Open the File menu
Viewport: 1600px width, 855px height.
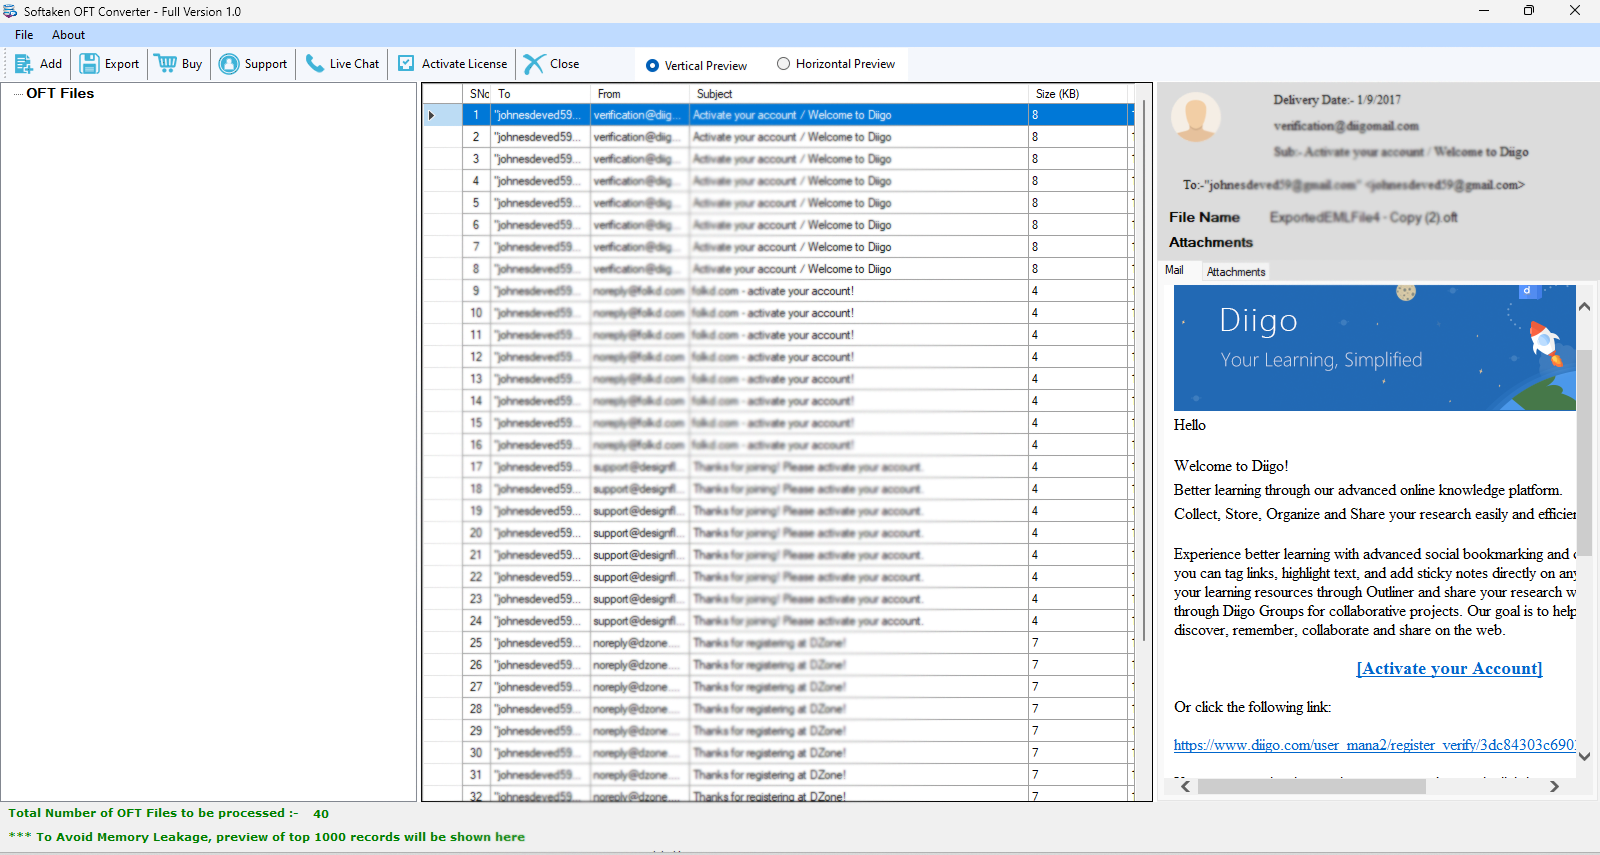click(24, 35)
